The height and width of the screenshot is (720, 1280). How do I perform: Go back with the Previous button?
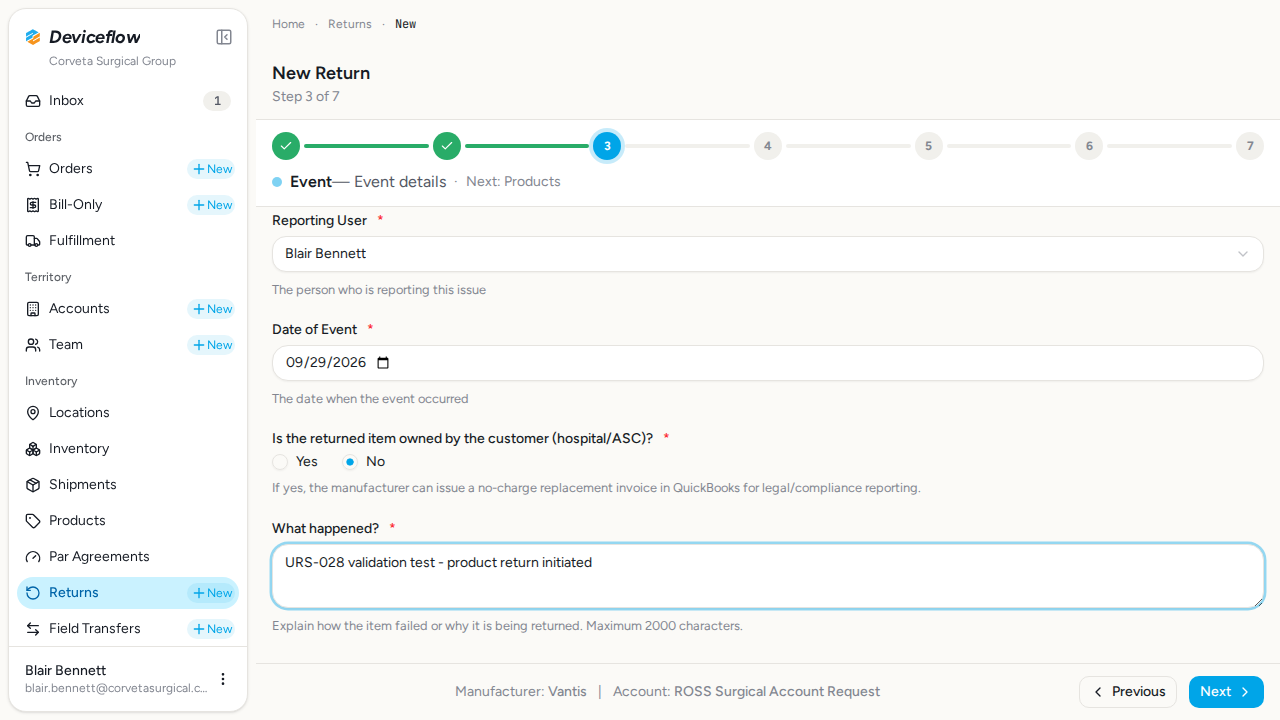(1128, 692)
